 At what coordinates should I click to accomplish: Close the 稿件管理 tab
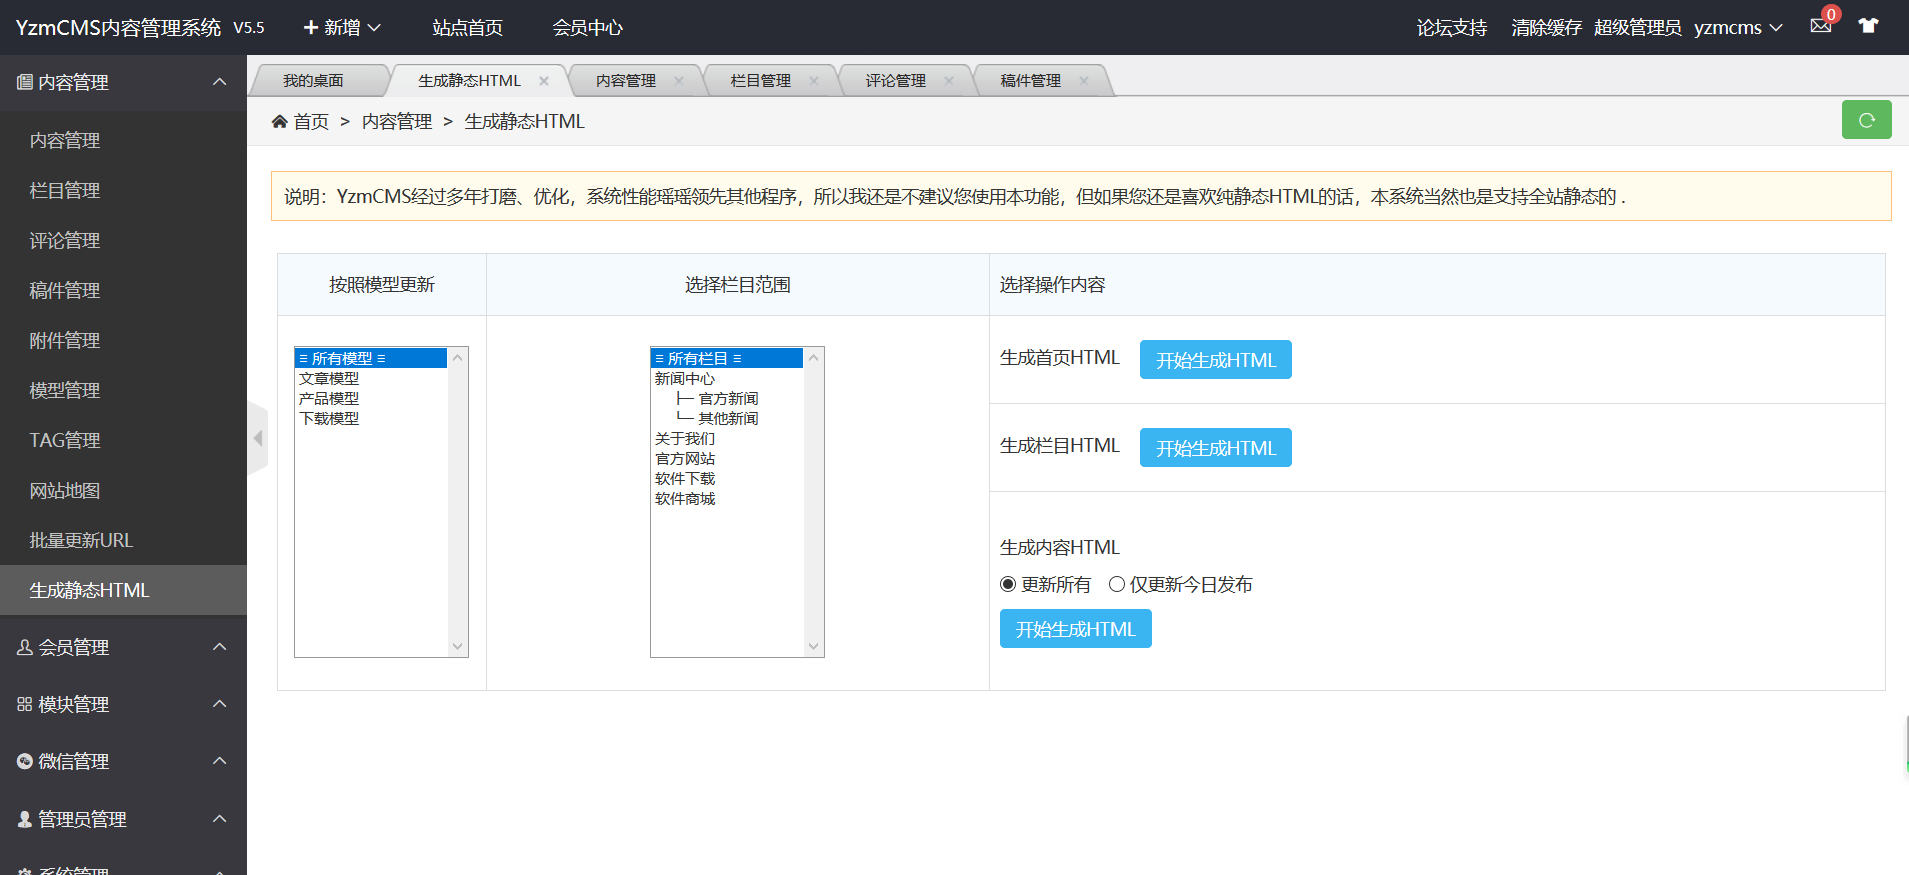[1084, 81]
